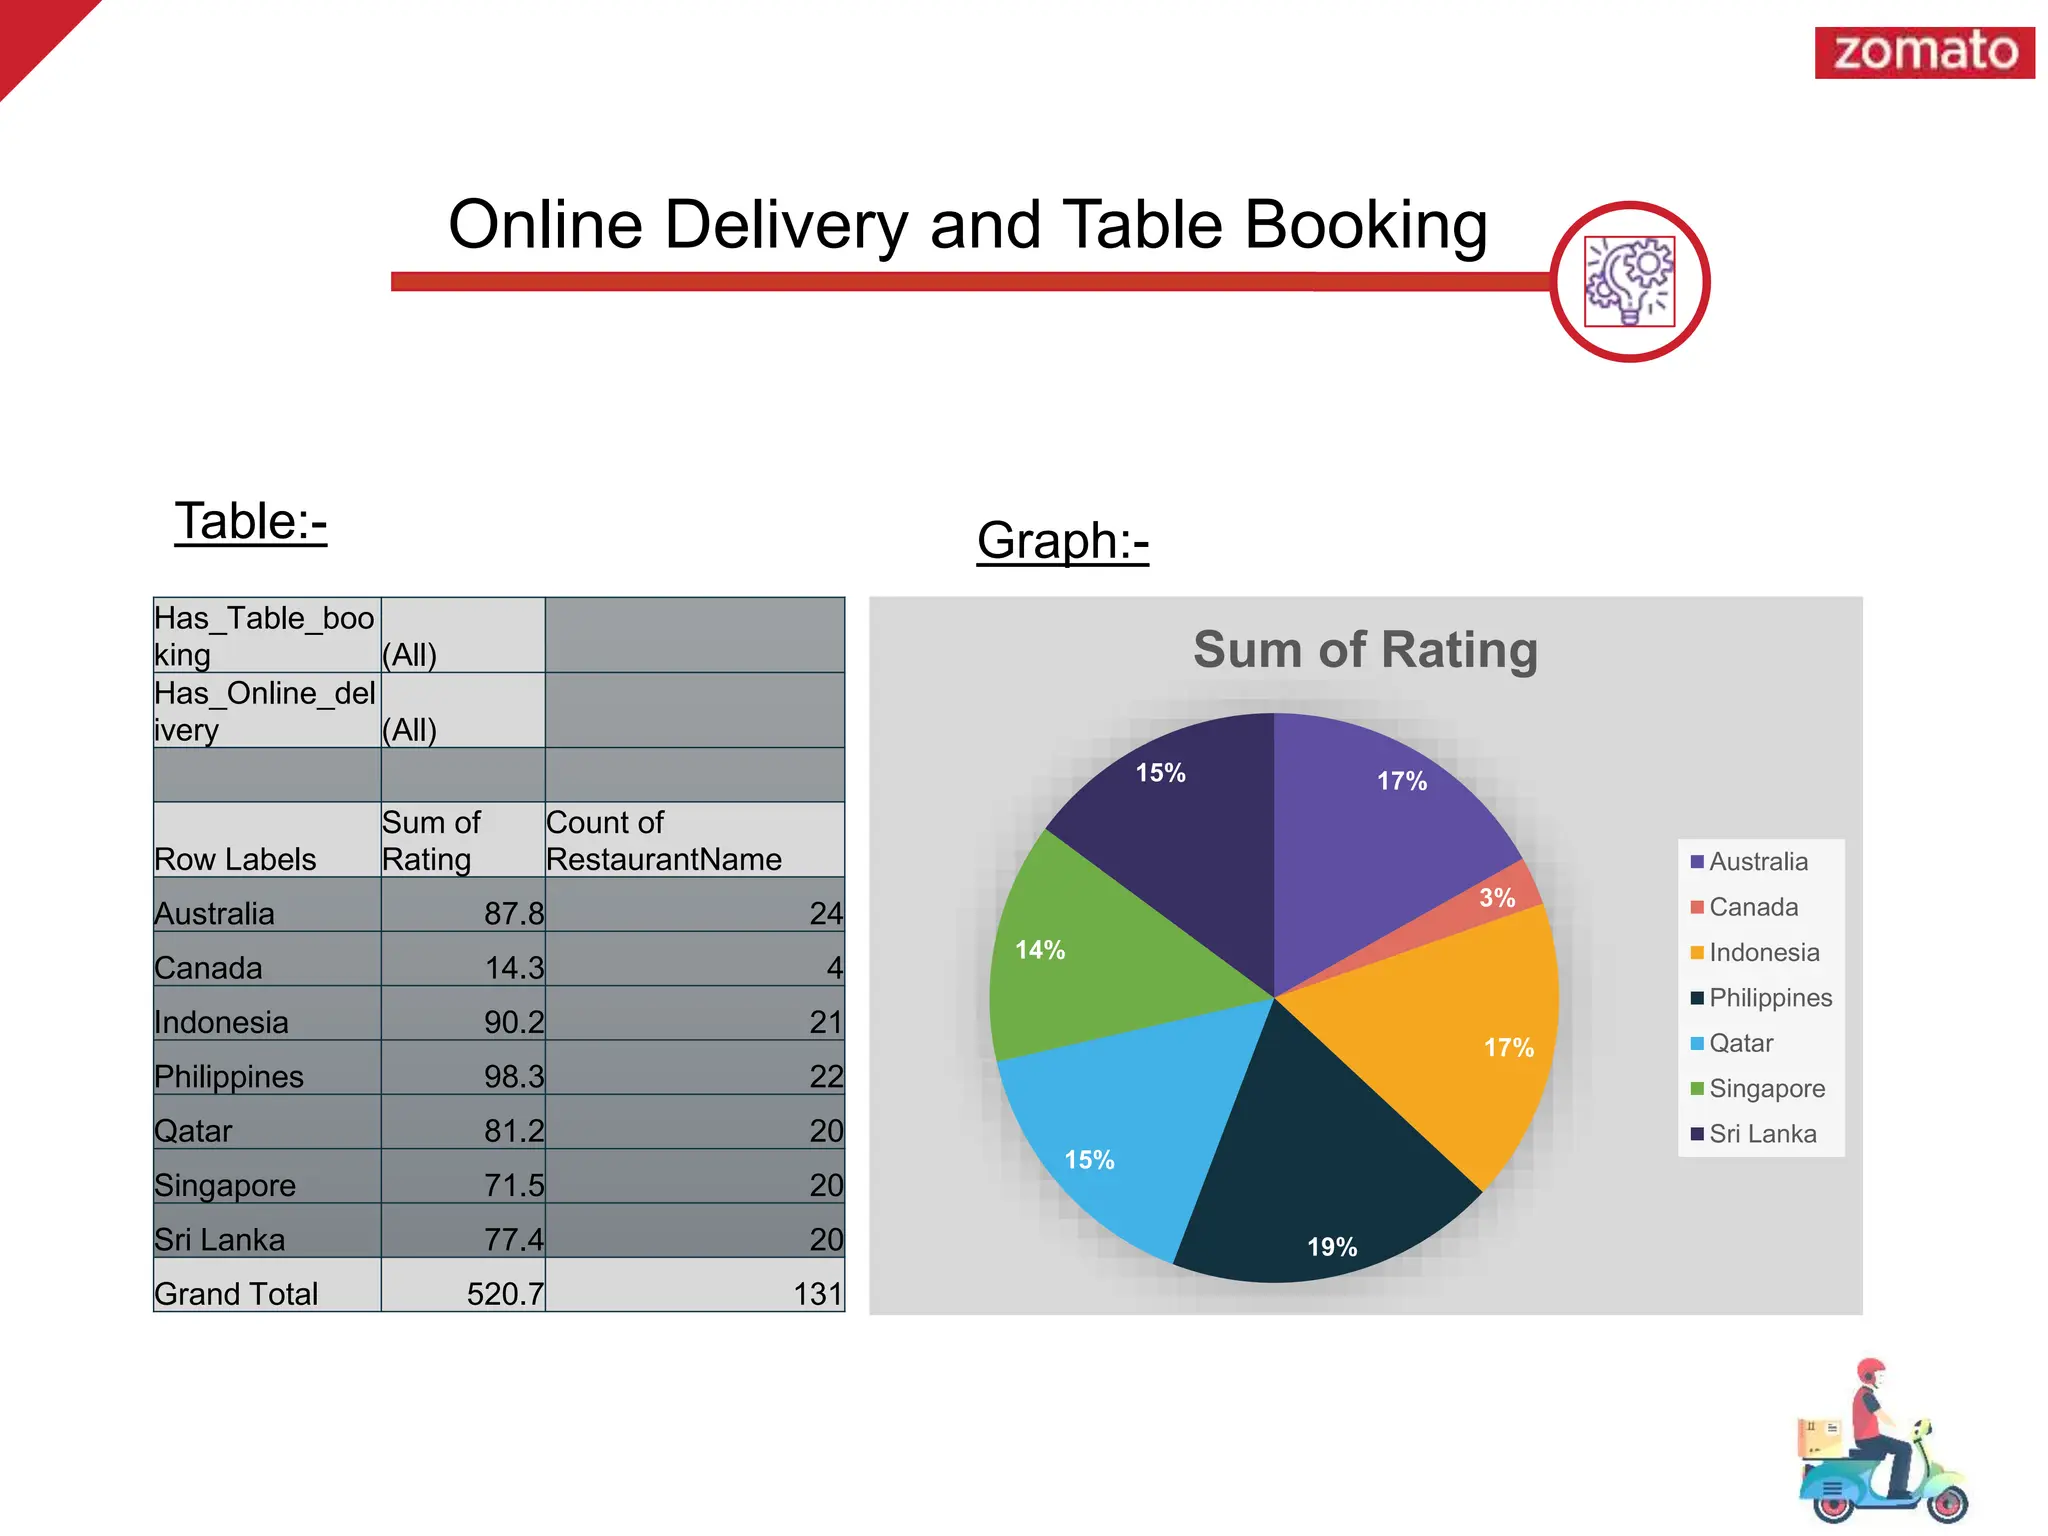The image size is (2048, 1536).
Task: Click the count 4 cell for Canada
Action: coord(695,960)
